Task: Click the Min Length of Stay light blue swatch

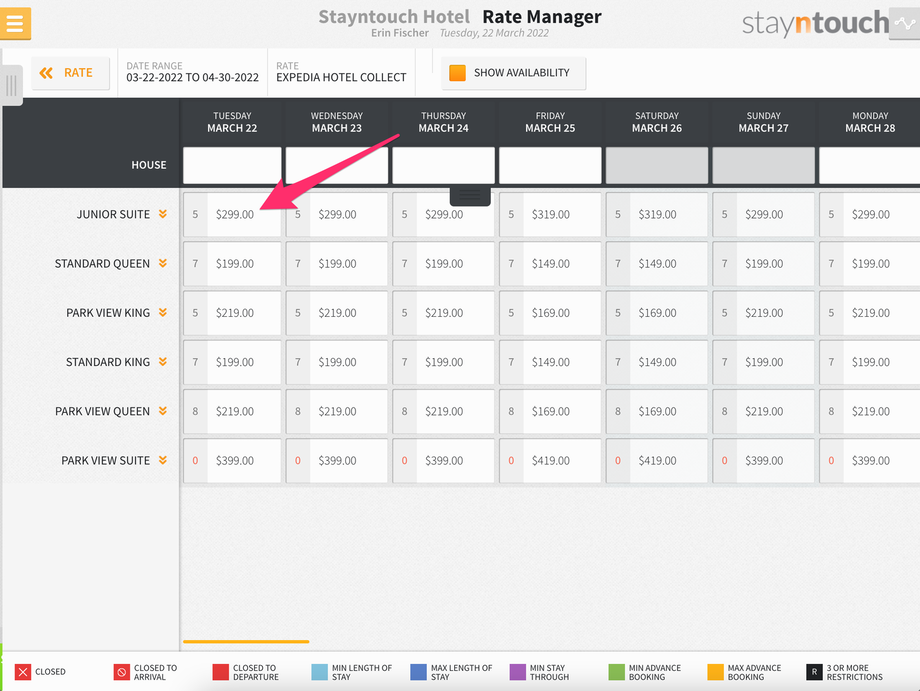Action: coord(320,672)
